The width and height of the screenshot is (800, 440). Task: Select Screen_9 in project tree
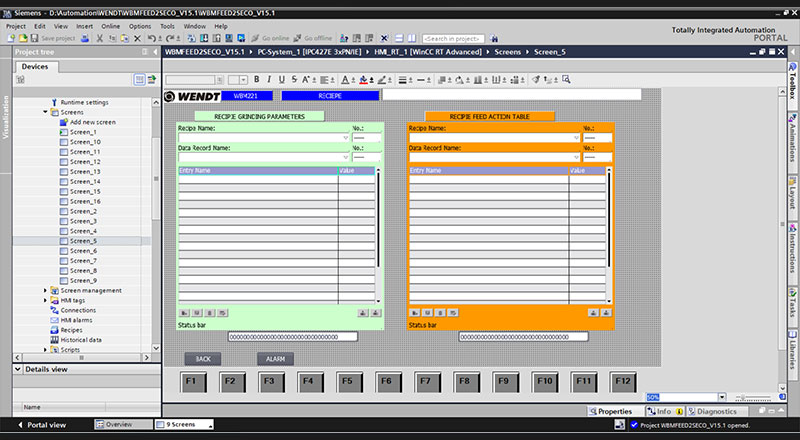(83, 280)
